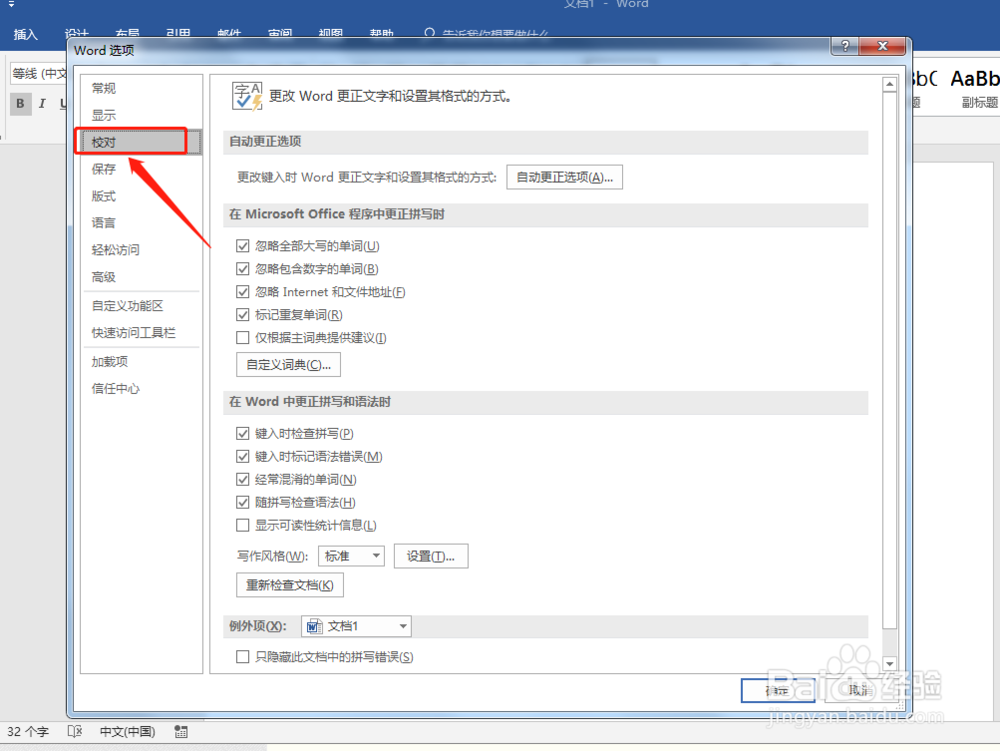Select 校对 in options sidebar
Viewport: 1000px width, 751px height.
(140, 142)
